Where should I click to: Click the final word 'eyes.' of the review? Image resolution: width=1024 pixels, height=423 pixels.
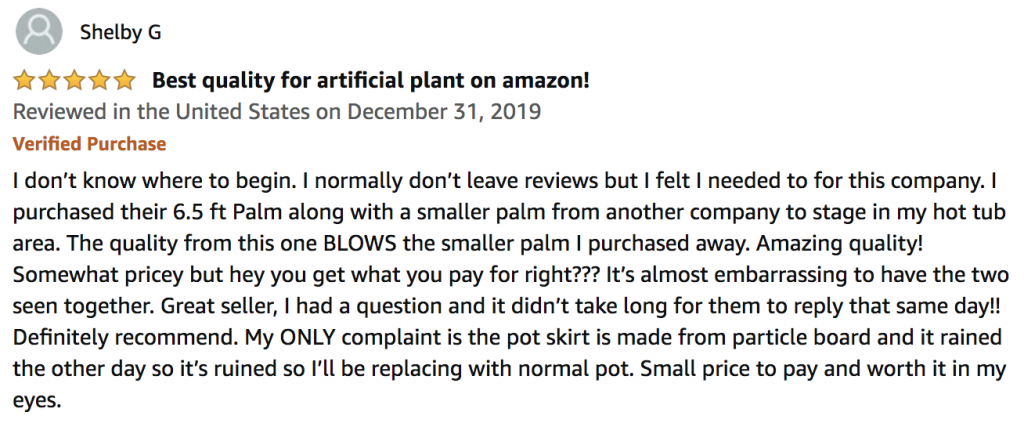click(37, 401)
